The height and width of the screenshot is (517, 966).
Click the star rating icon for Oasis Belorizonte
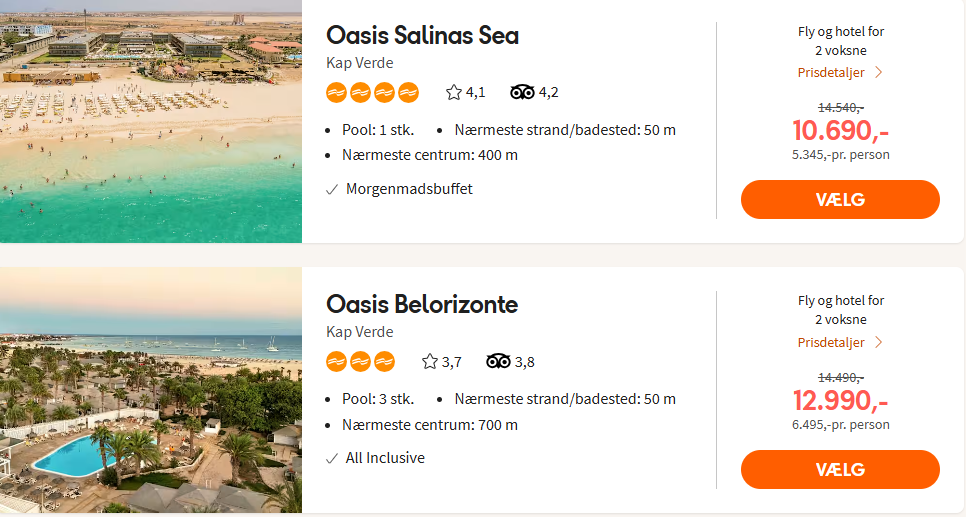[430, 362]
